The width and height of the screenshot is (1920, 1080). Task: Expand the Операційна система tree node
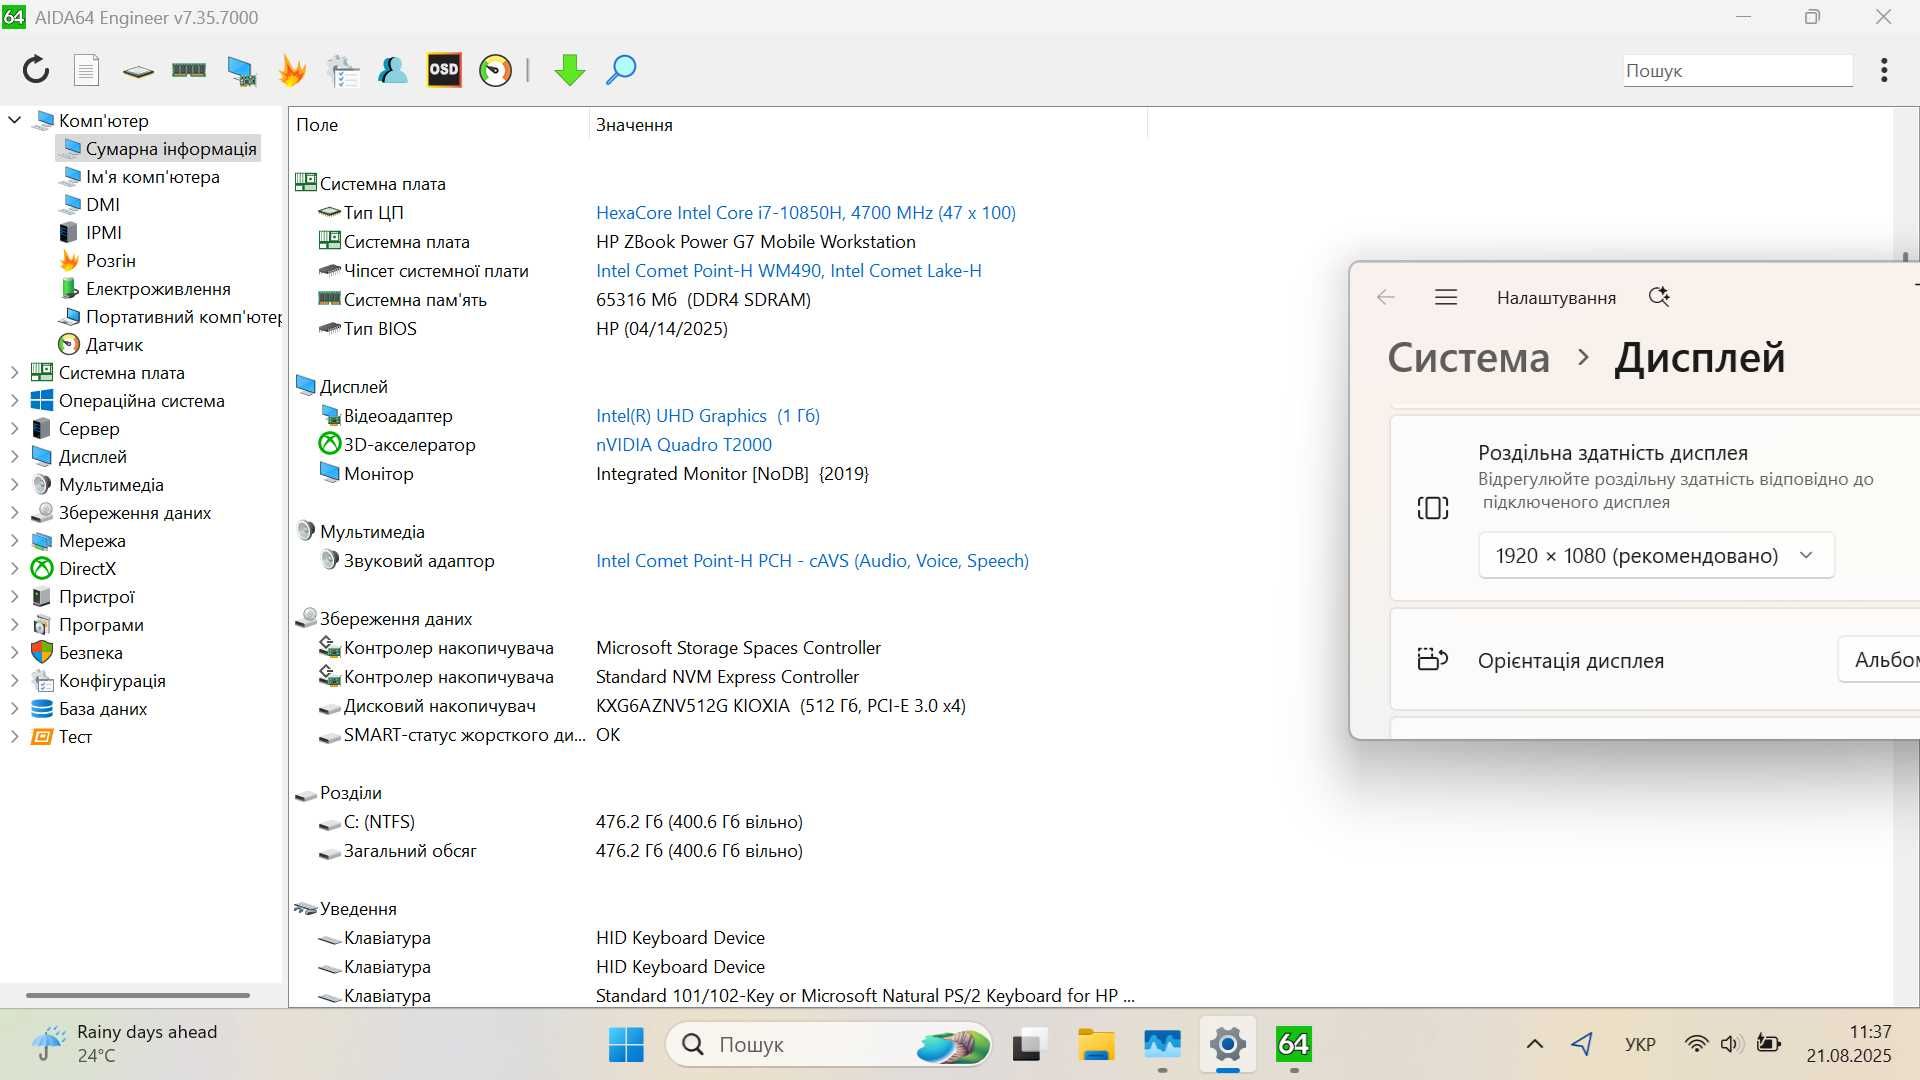tap(15, 400)
